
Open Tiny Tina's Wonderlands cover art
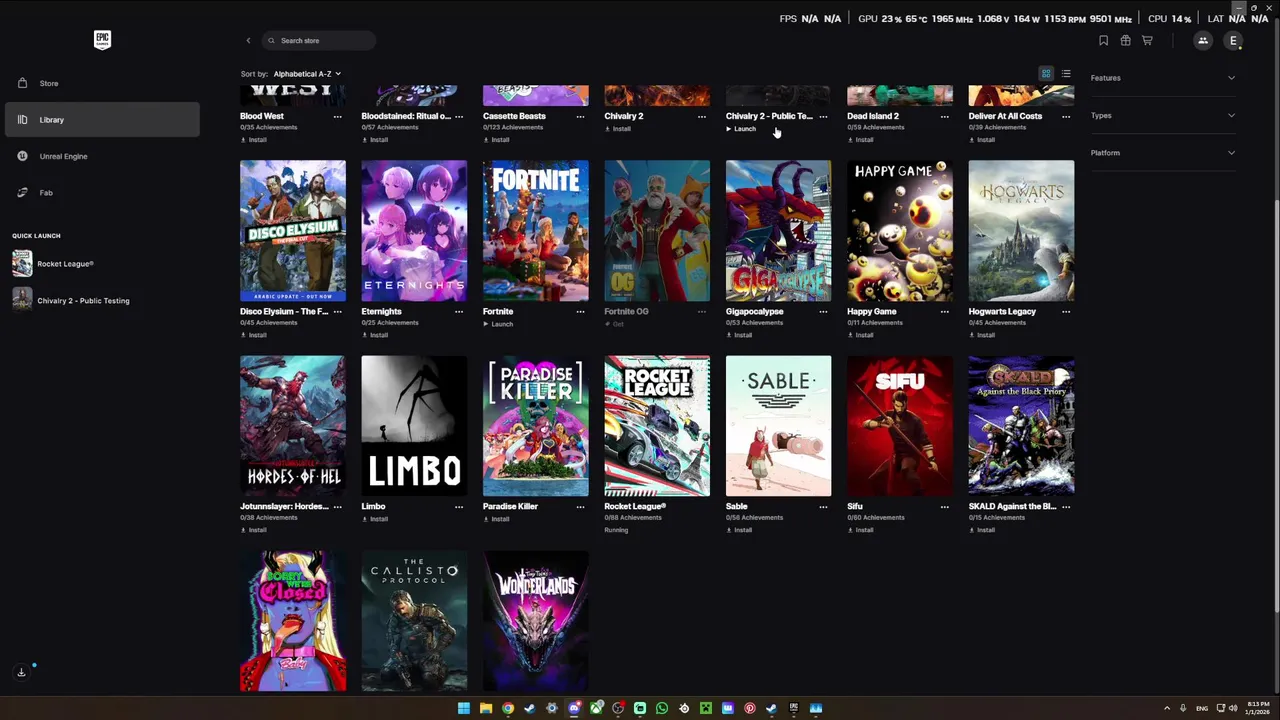tap(536, 621)
